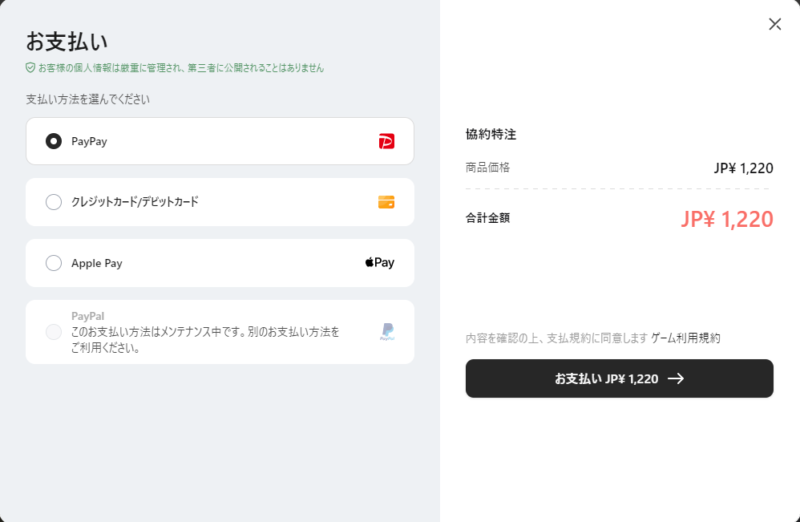This screenshot has height=522, width=800.
Task: Click the orange credit card icon
Action: point(387,202)
